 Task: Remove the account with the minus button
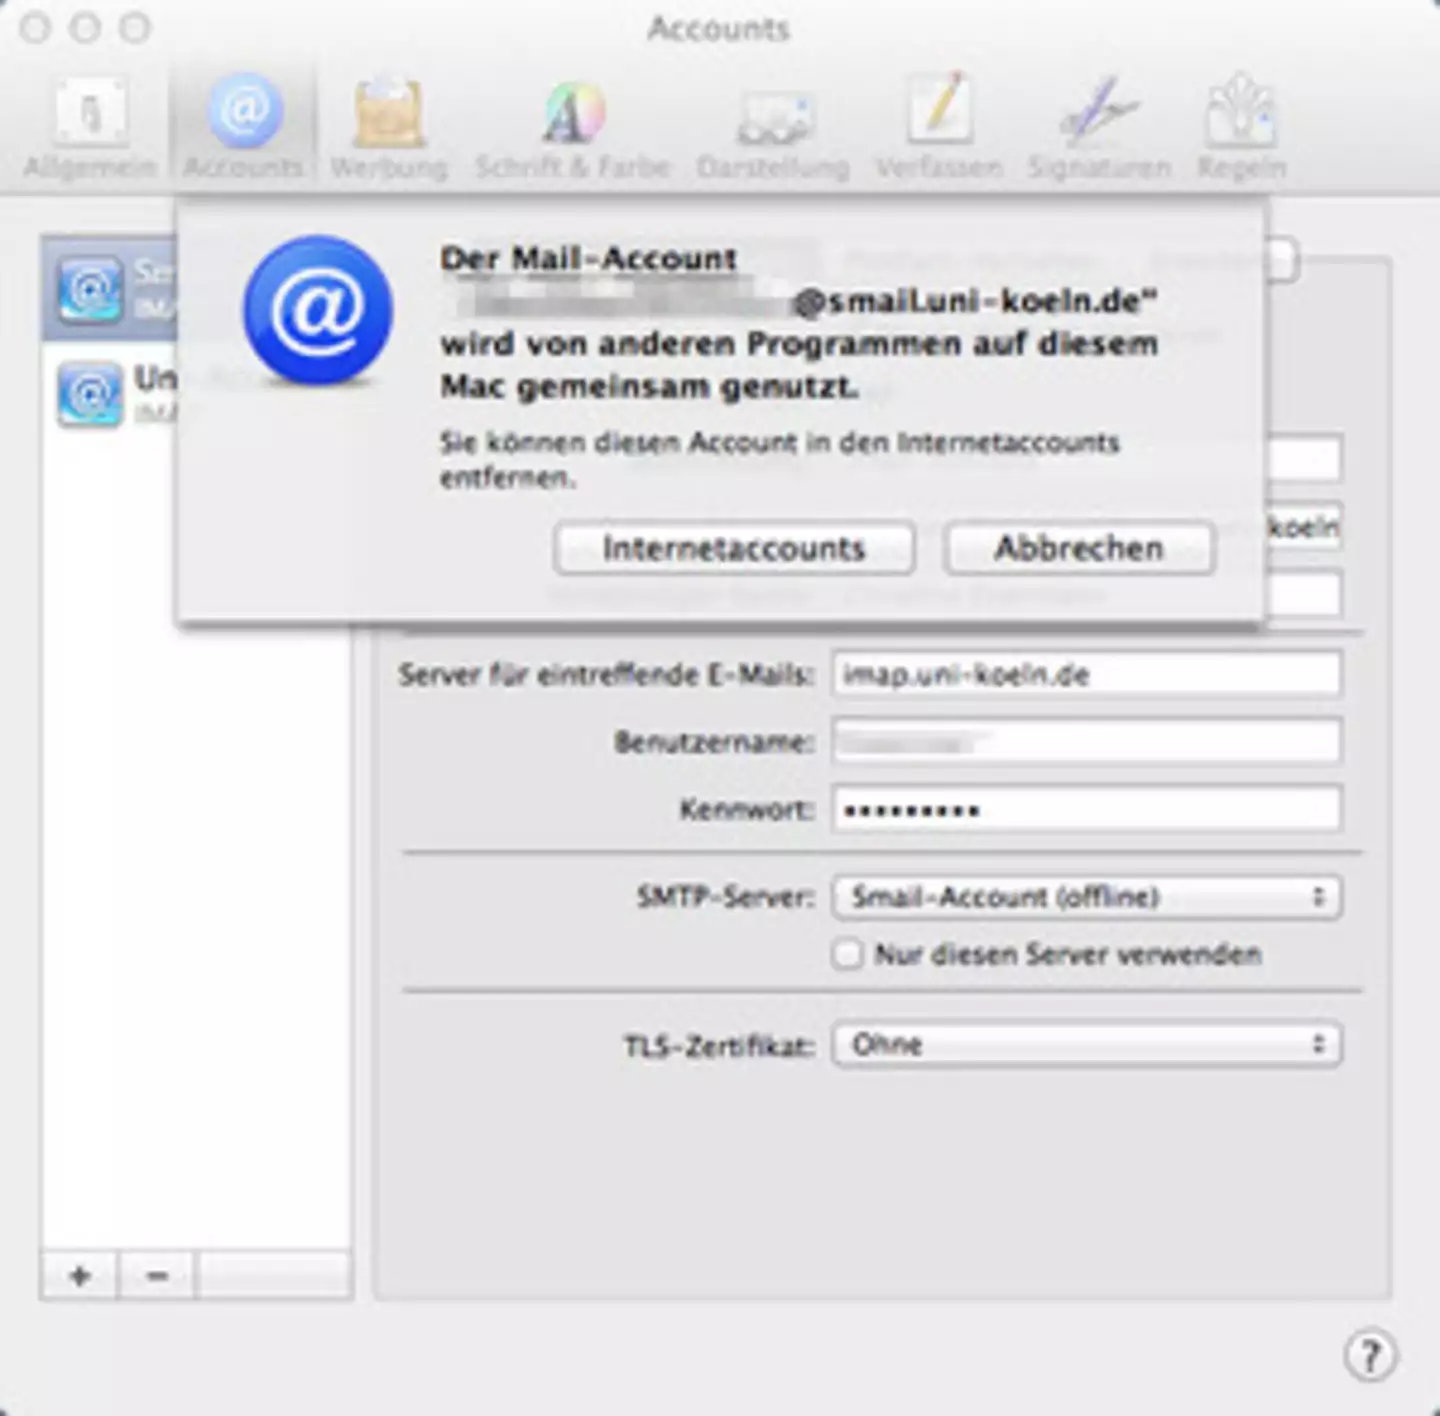(x=157, y=1276)
